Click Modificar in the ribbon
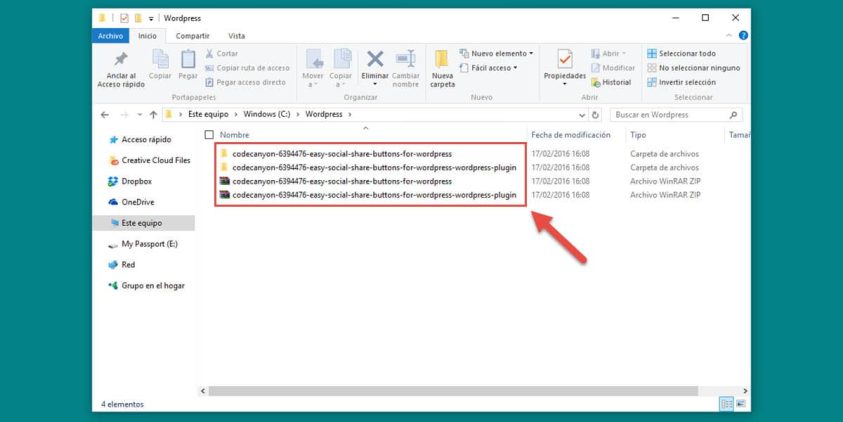The image size is (843, 422). (x=613, y=68)
